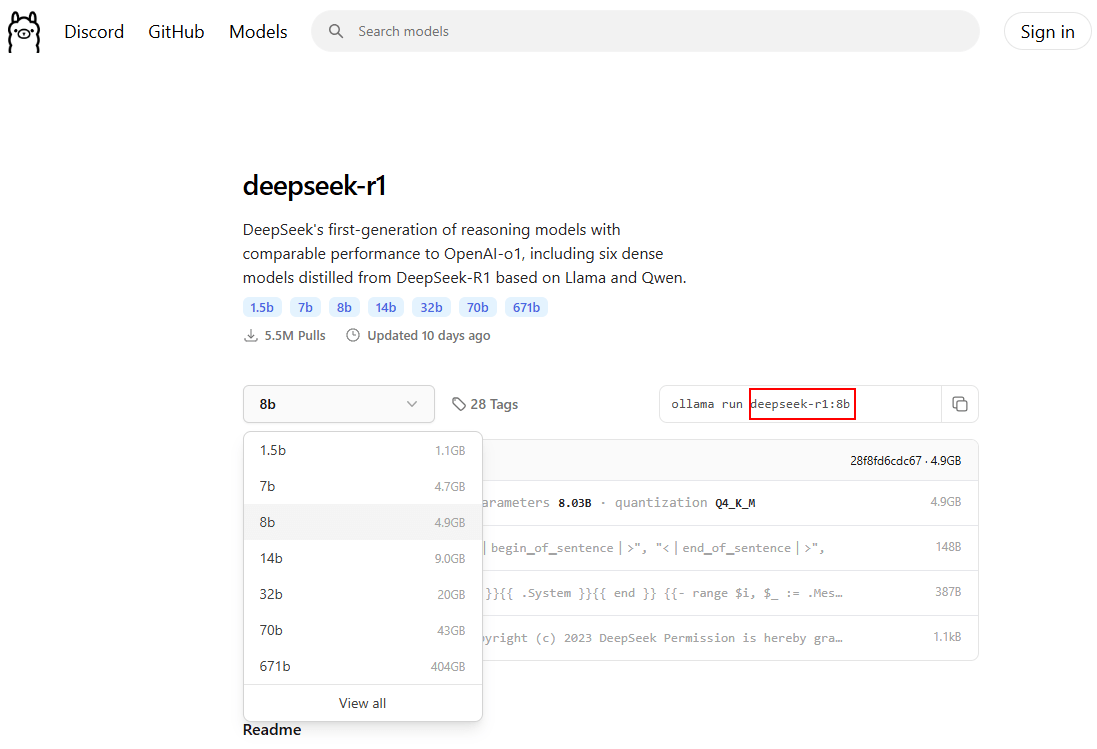This screenshot has width=1097, height=749.
Task: Click View all in the dropdown
Action: tap(362, 703)
